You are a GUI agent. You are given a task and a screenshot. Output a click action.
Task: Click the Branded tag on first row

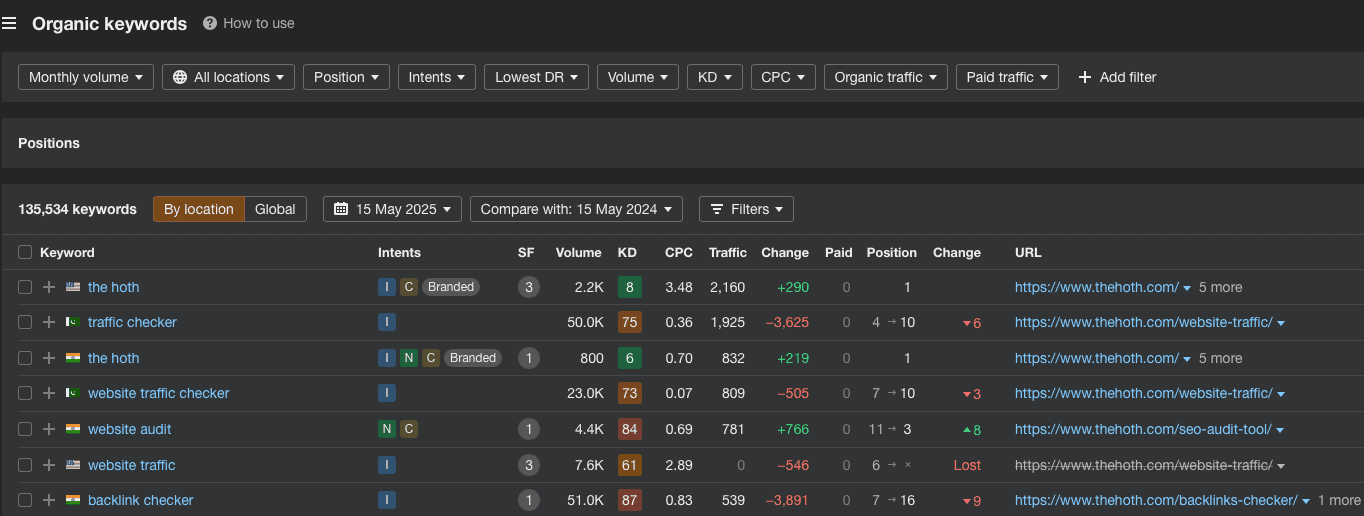pos(451,287)
